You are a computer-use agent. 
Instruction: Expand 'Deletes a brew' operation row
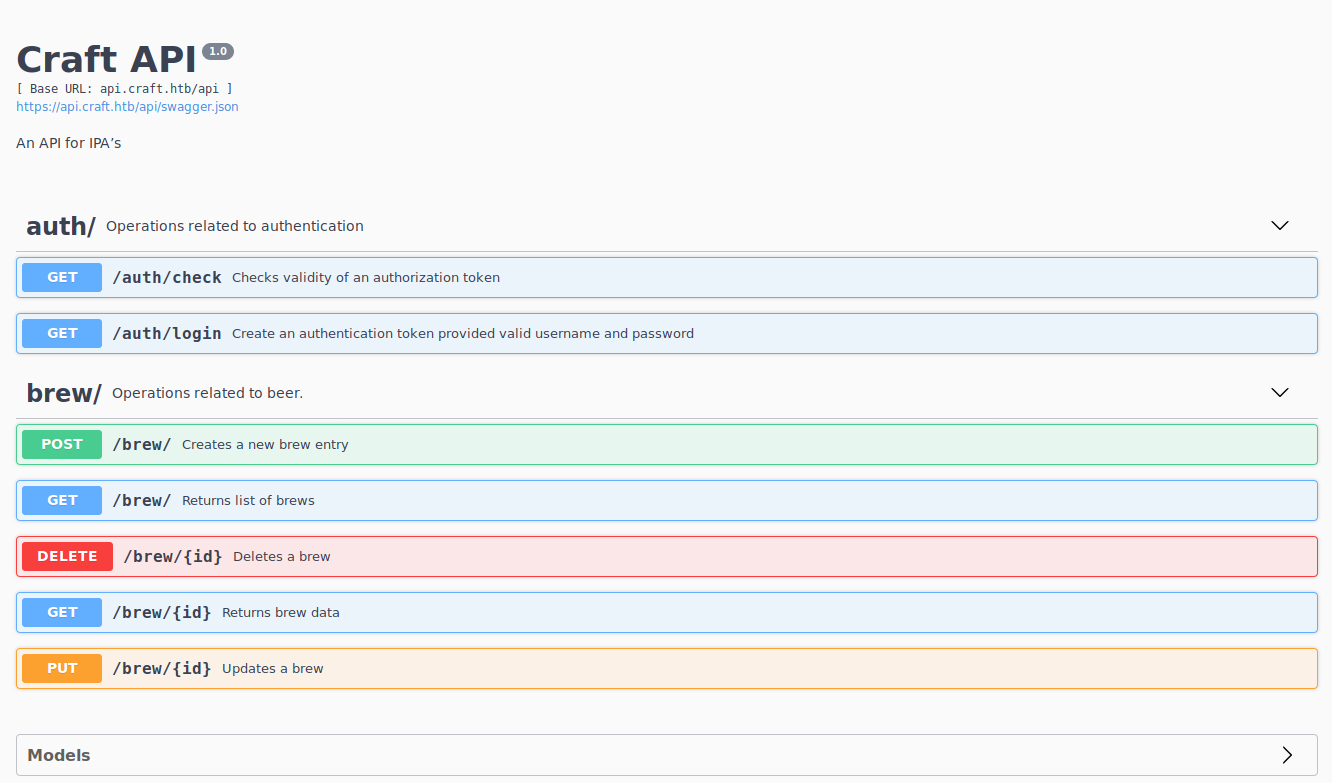click(281, 556)
